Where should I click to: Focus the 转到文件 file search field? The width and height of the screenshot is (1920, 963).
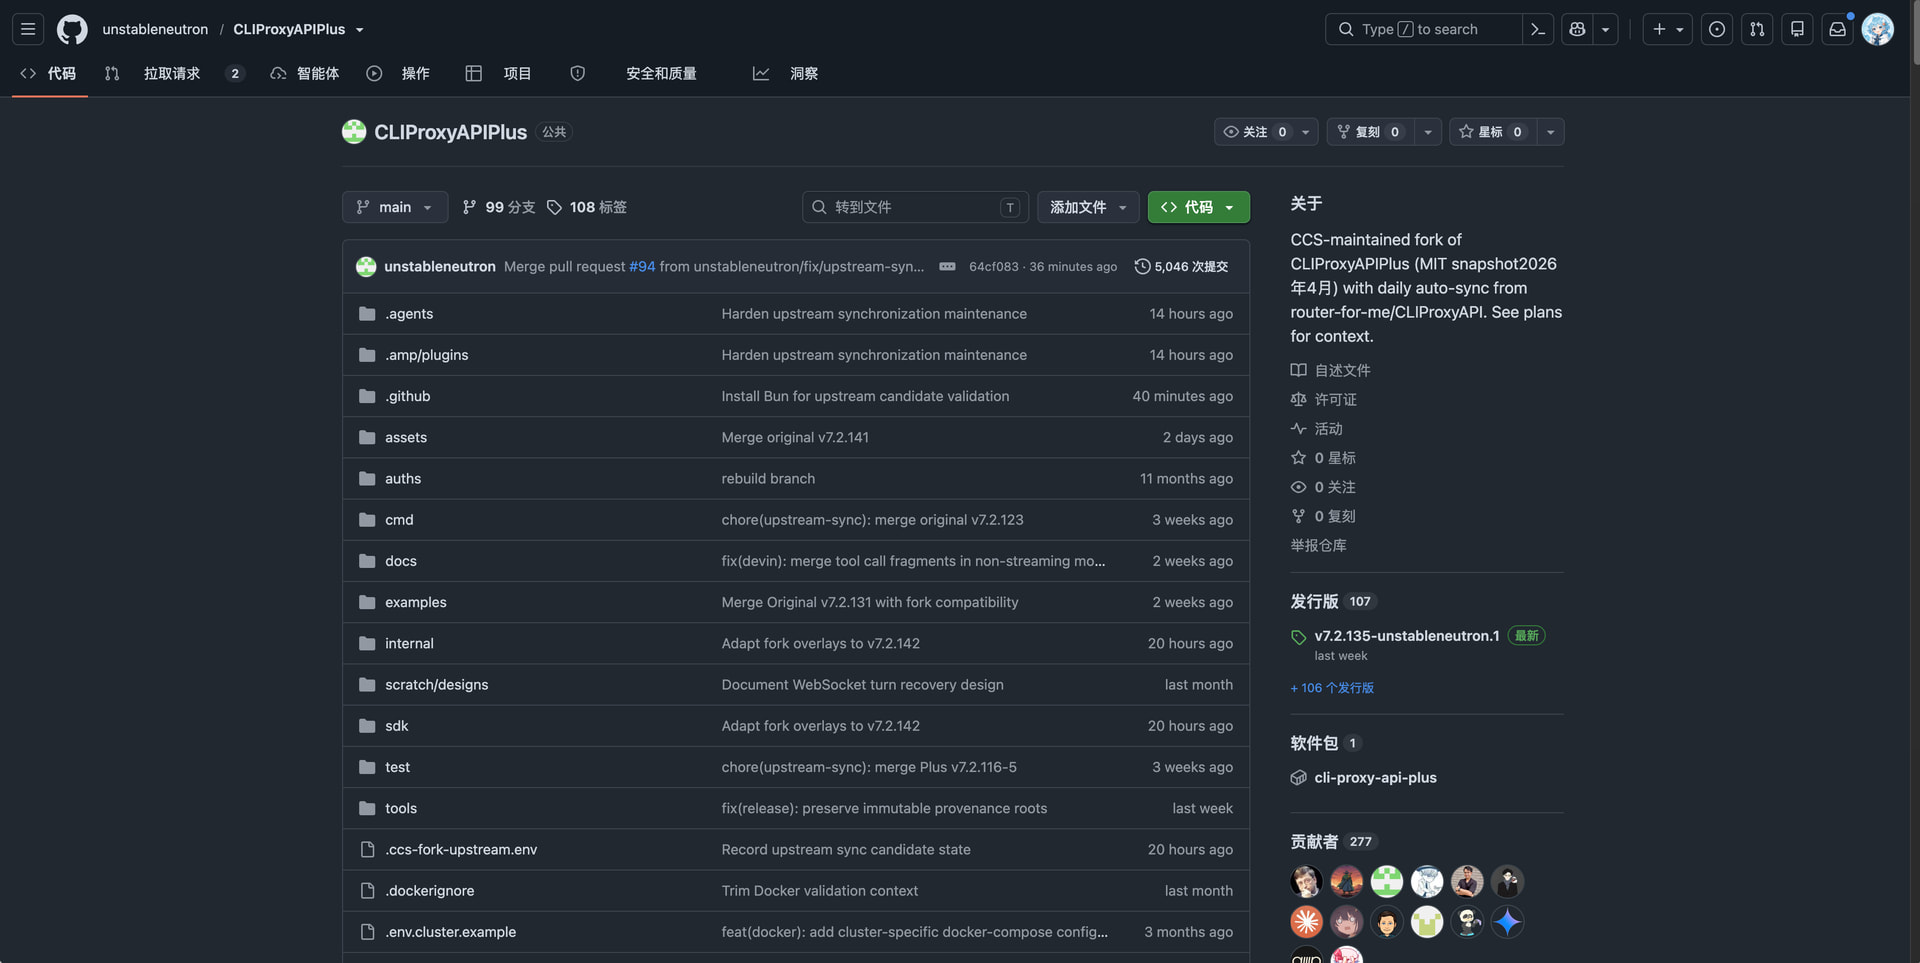pos(915,207)
